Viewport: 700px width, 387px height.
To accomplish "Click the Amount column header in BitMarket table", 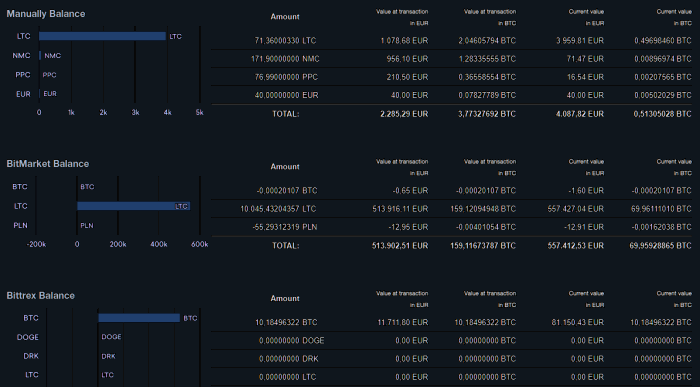I will tap(285, 166).
